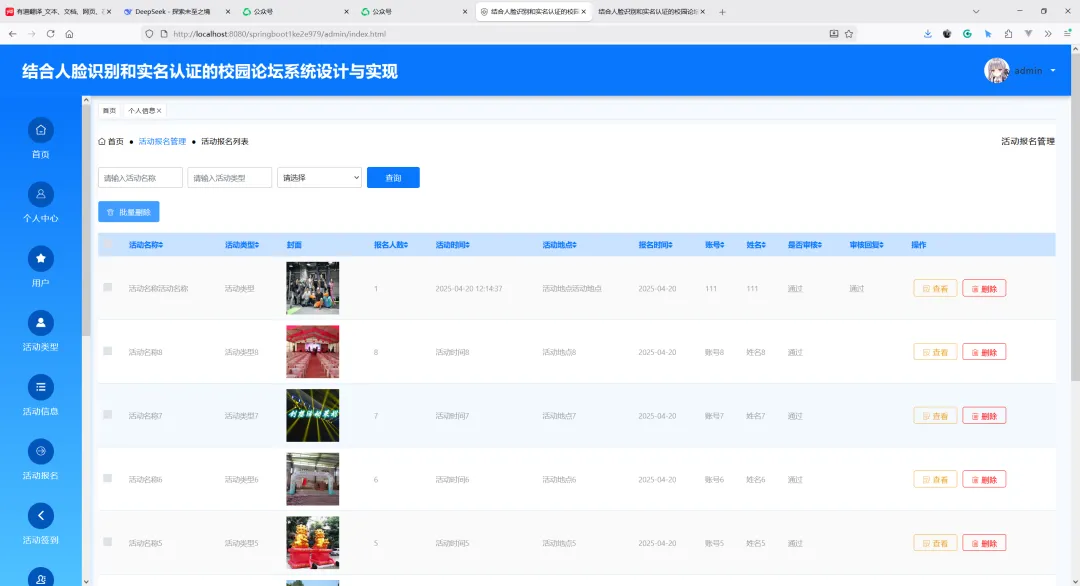Click the main page vertical scrollbar
The height and width of the screenshot is (586, 1080).
(1075, 217)
